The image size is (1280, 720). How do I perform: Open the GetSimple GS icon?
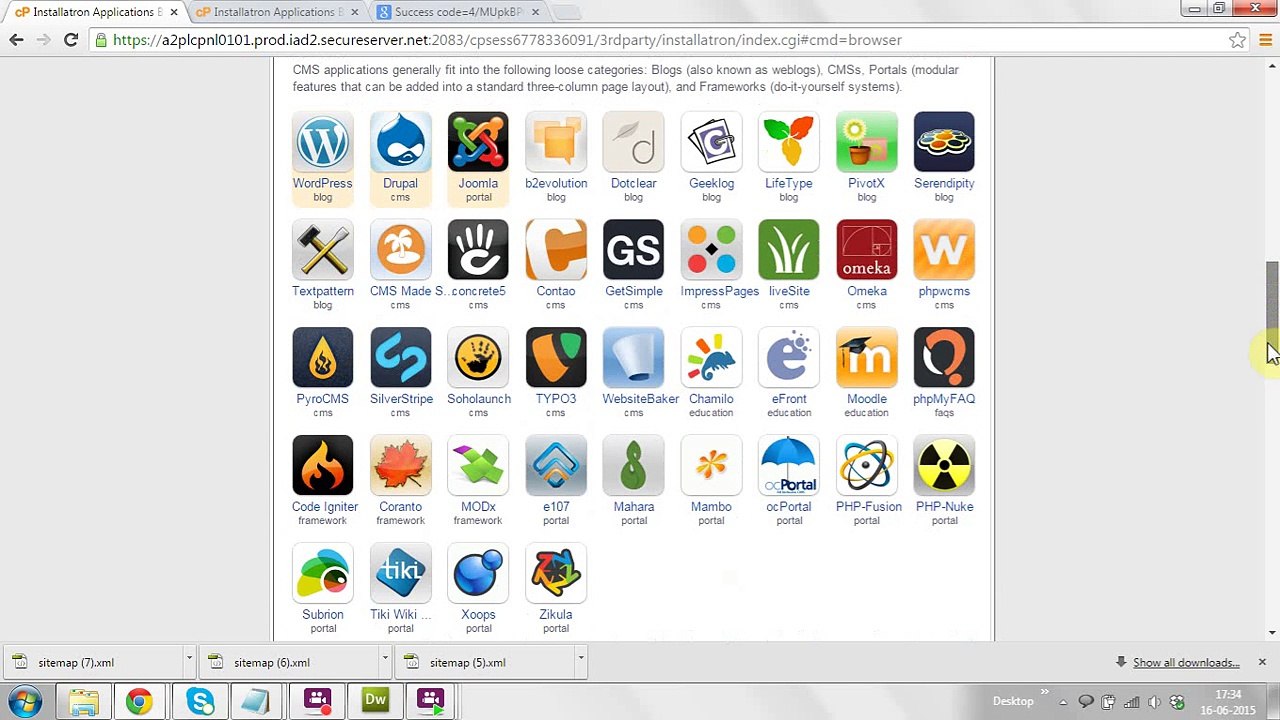(x=633, y=250)
